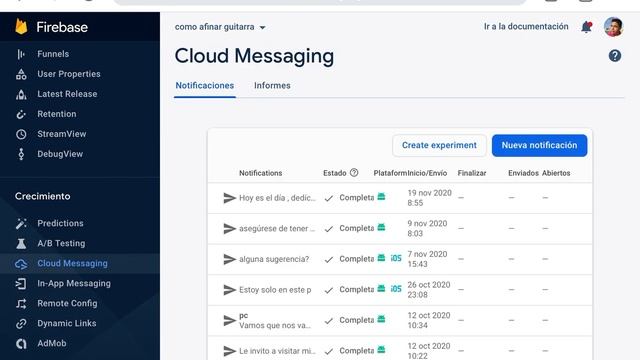Open A/B Testing in the sidebar
The image size is (640, 360).
[x=61, y=243]
